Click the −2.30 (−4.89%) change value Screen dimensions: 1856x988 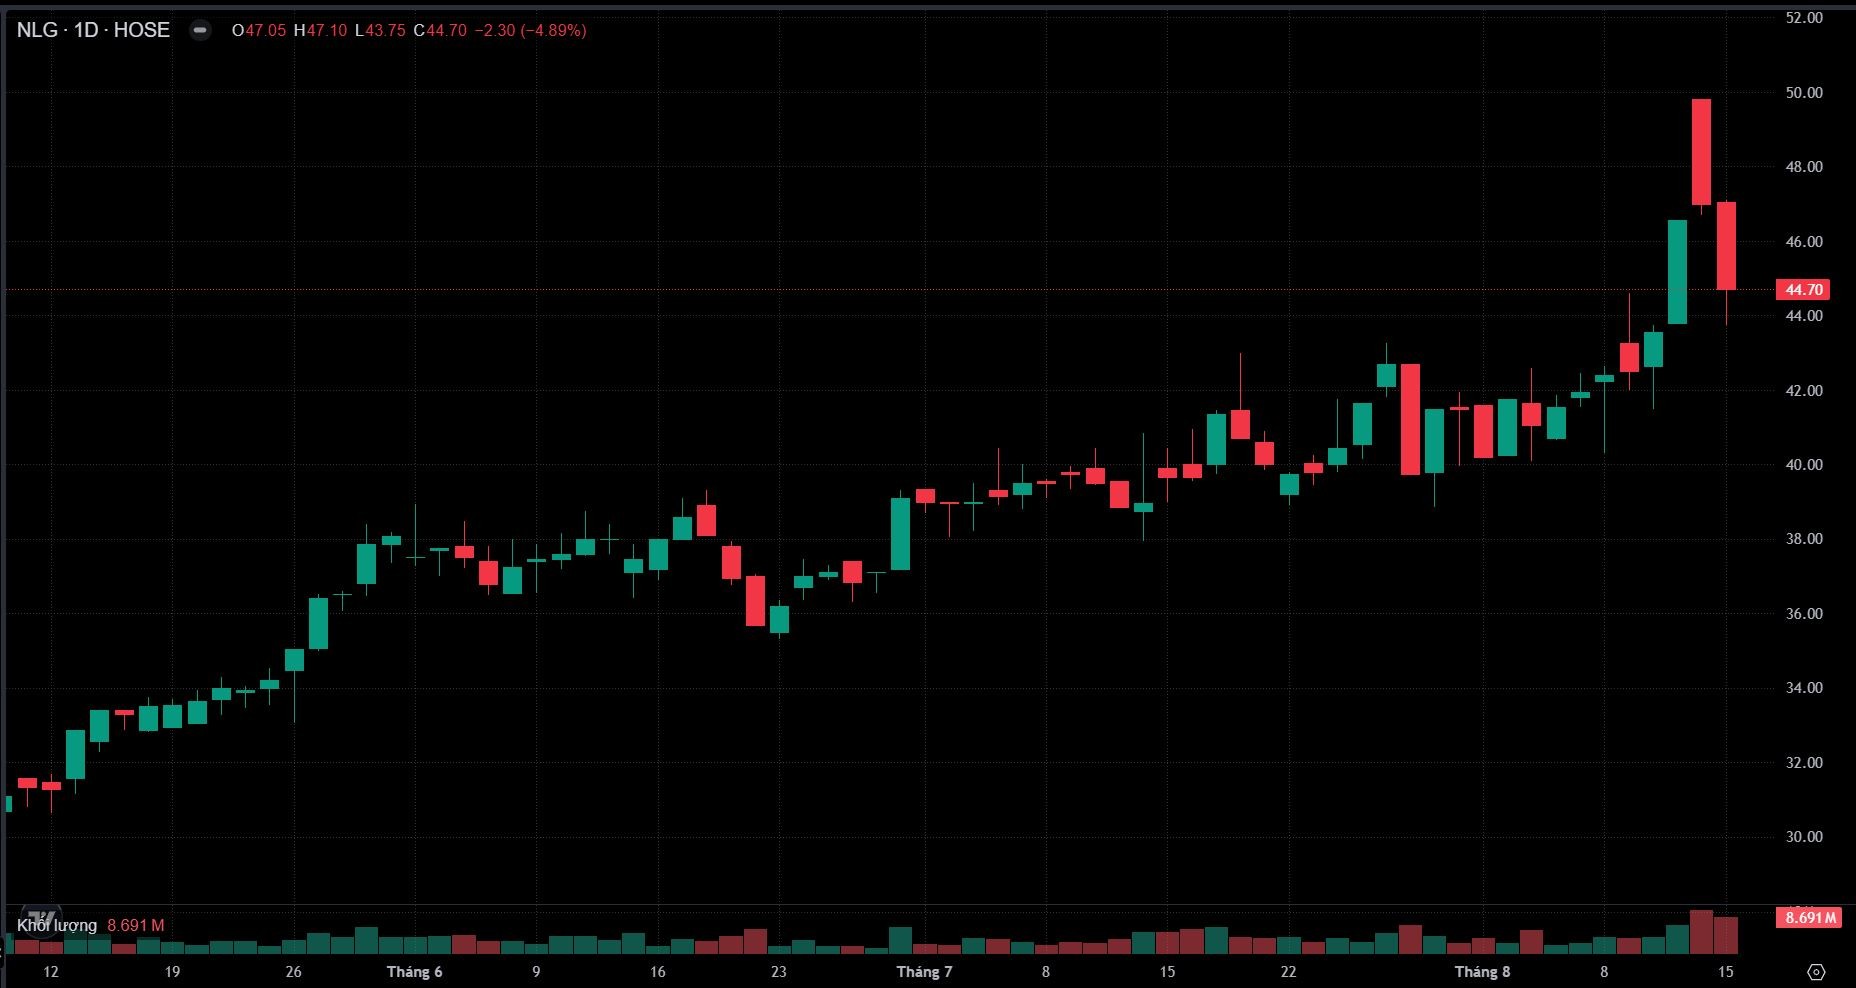(x=530, y=30)
